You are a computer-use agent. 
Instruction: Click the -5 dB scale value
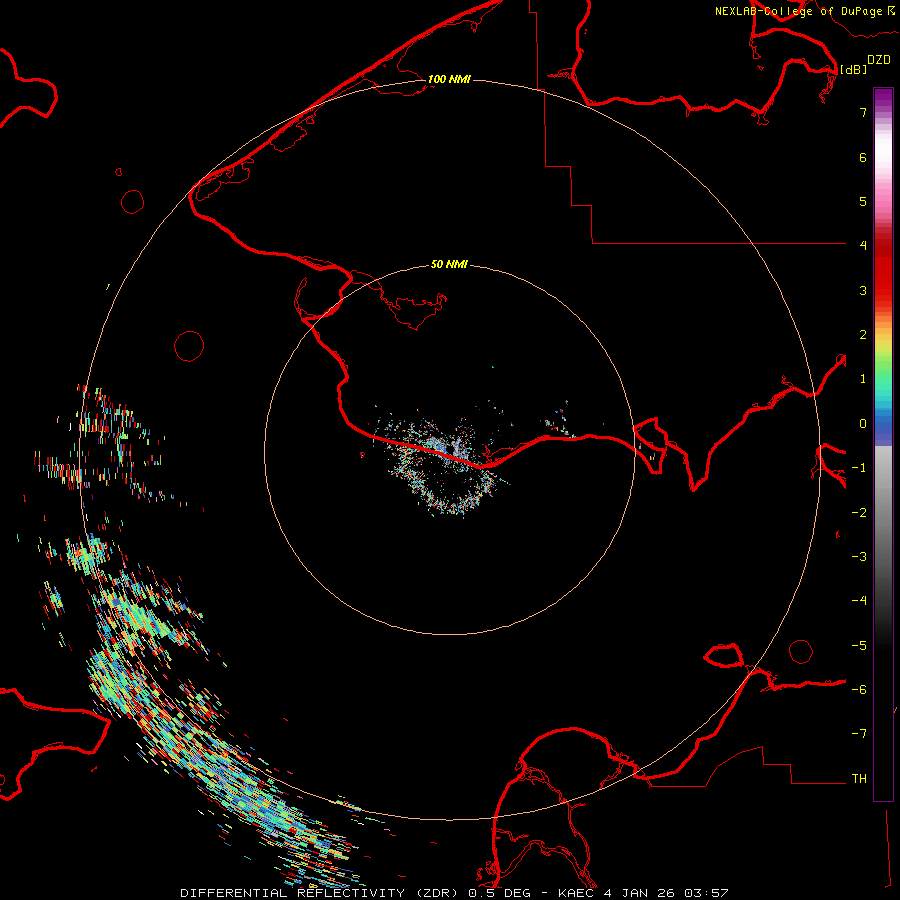[x=859, y=646]
